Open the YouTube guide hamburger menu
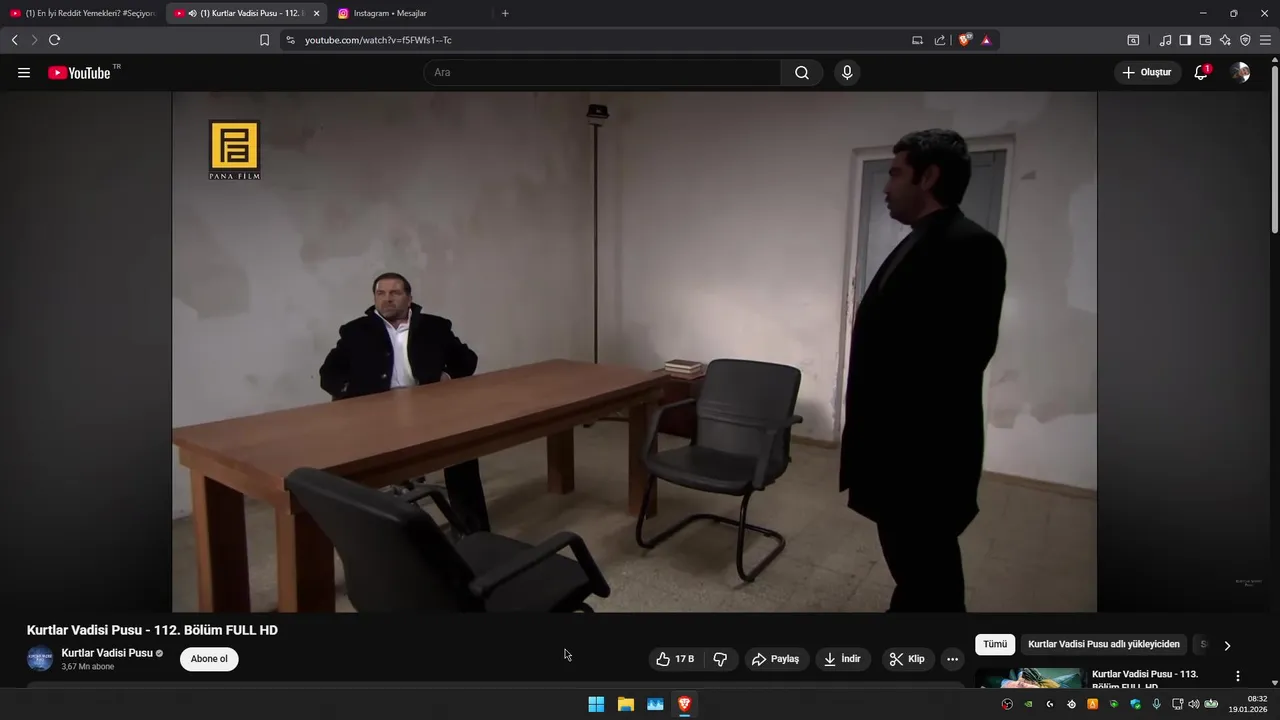This screenshot has width=1280, height=720. click(24, 73)
